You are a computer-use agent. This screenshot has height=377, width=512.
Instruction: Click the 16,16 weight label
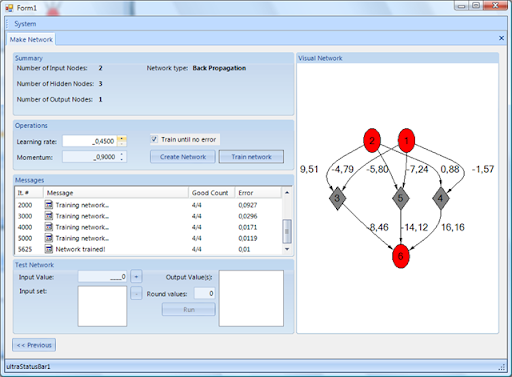pos(453,227)
